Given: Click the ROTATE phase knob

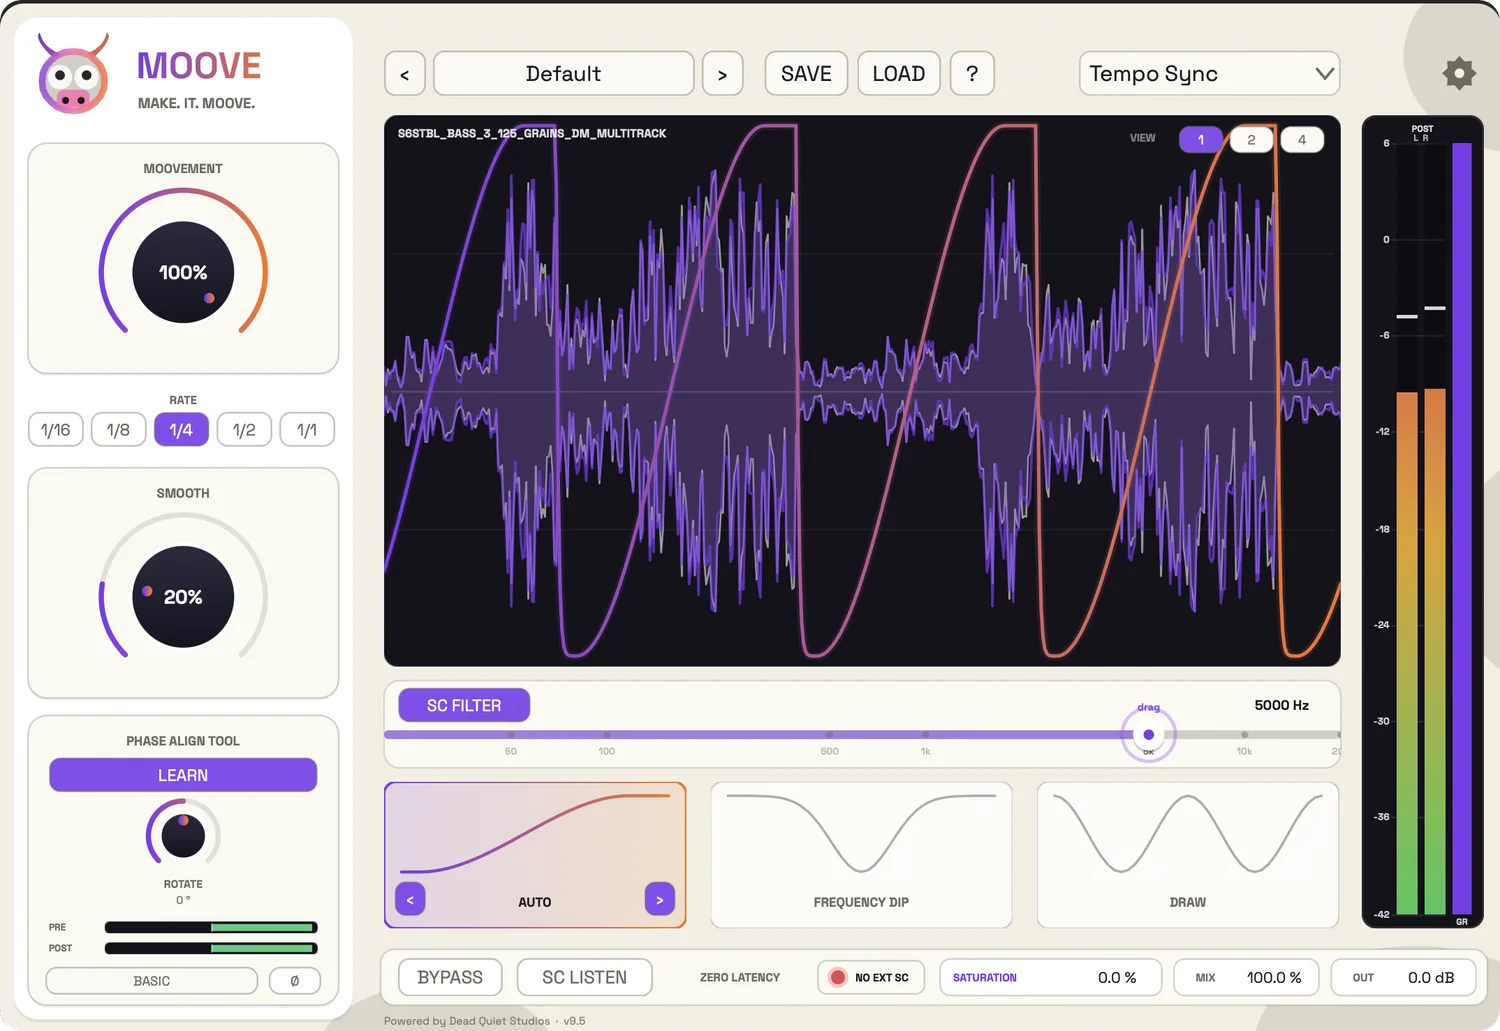Looking at the screenshot, I should tap(183, 836).
